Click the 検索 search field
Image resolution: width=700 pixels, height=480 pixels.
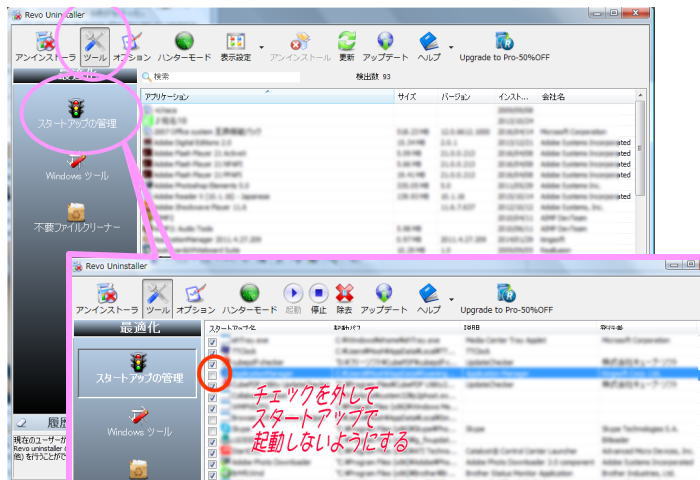pyautogui.click(x=221, y=77)
